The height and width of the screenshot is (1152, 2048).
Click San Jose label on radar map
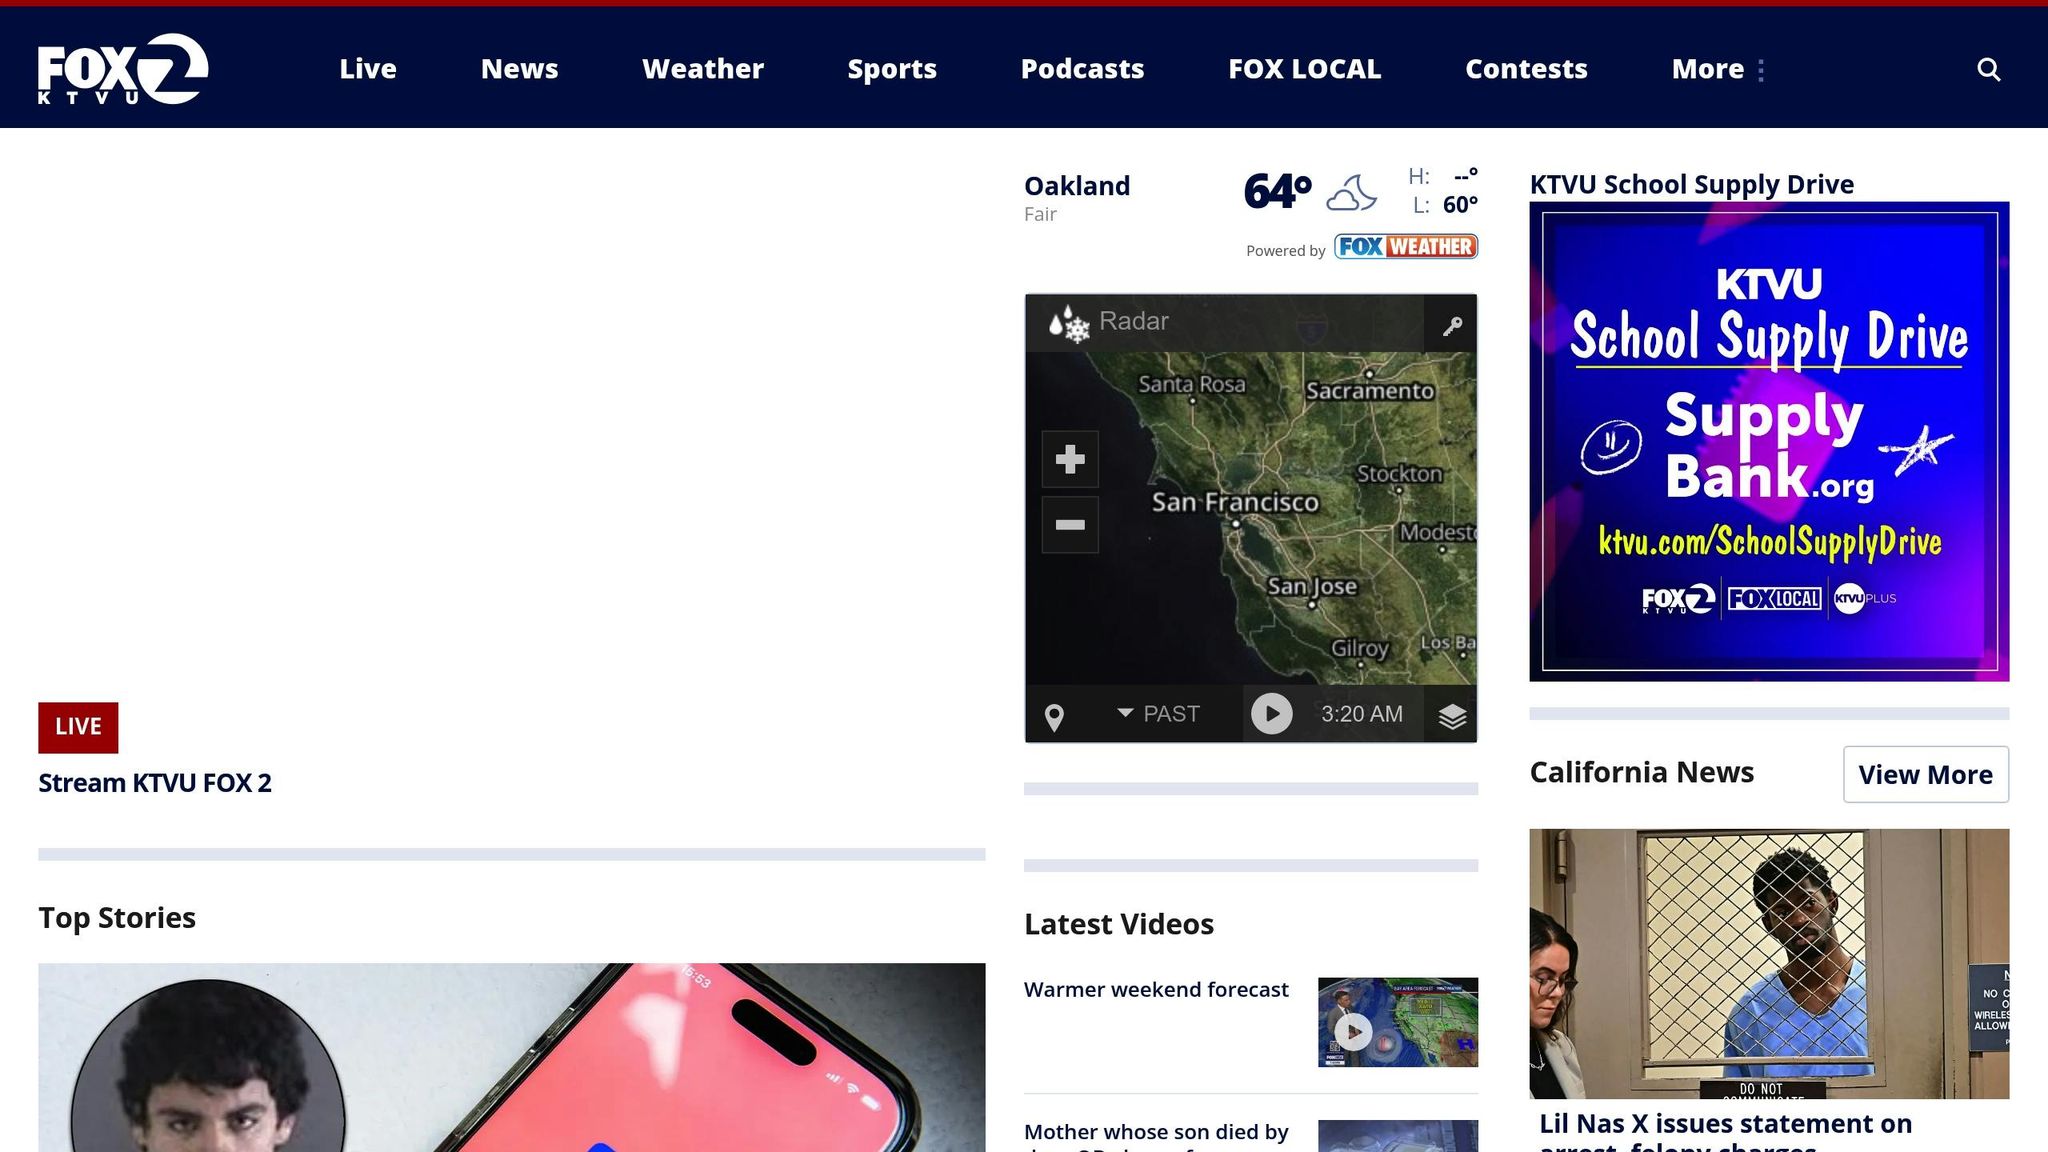tap(1312, 586)
